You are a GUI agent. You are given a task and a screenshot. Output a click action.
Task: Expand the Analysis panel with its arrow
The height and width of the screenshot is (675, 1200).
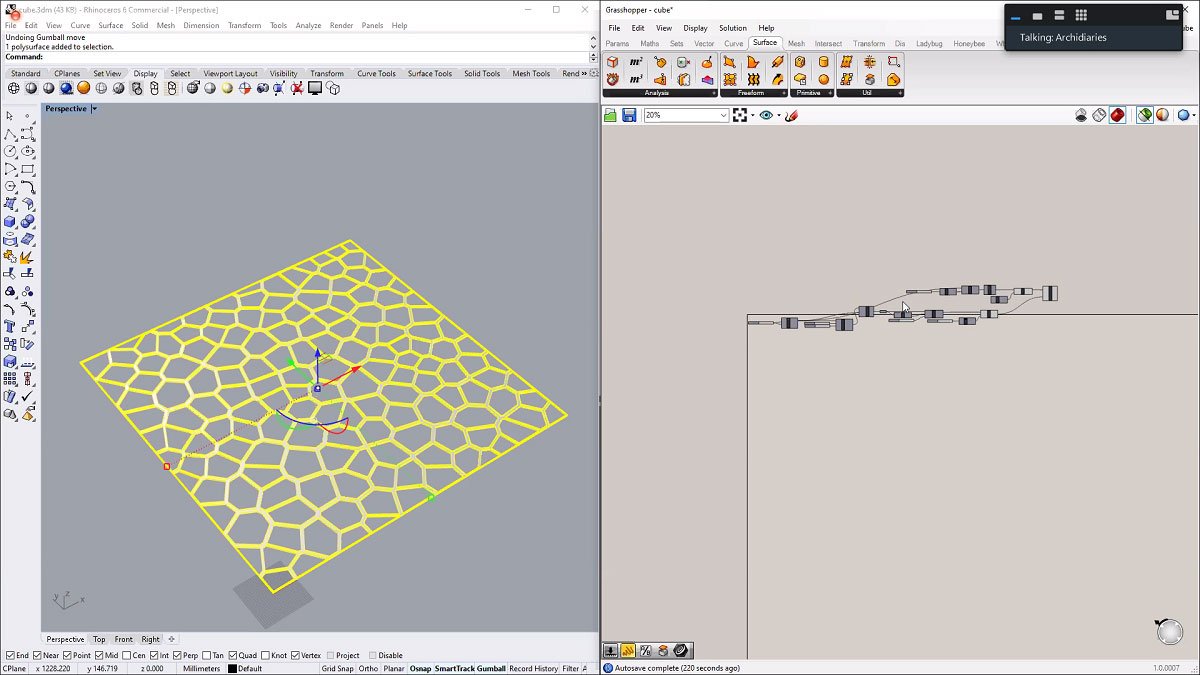(x=714, y=92)
